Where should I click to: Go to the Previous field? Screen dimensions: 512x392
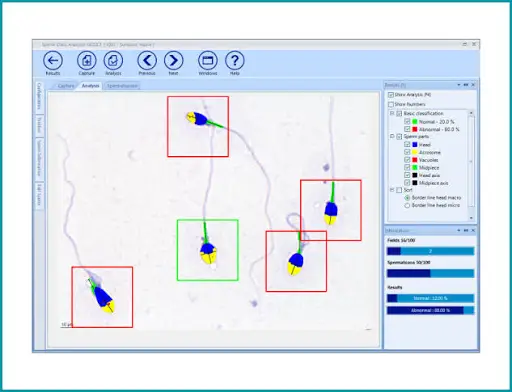(147, 61)
